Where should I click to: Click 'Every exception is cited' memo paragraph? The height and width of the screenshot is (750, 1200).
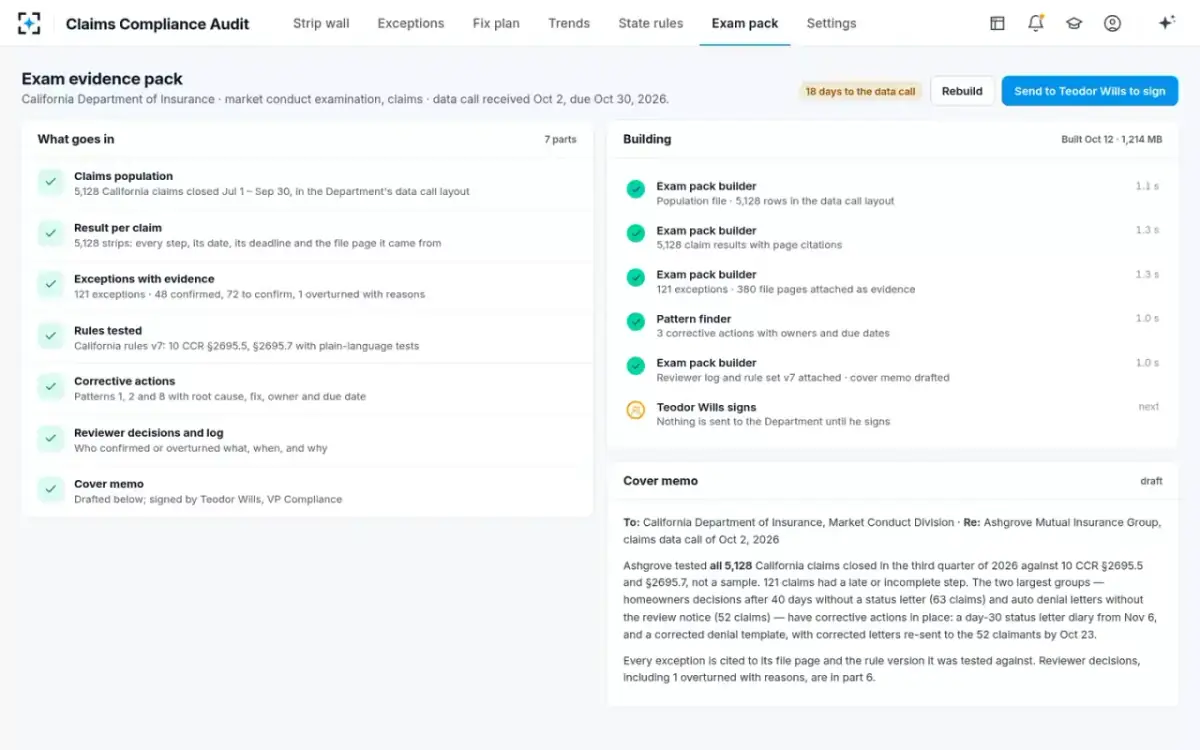882,669
